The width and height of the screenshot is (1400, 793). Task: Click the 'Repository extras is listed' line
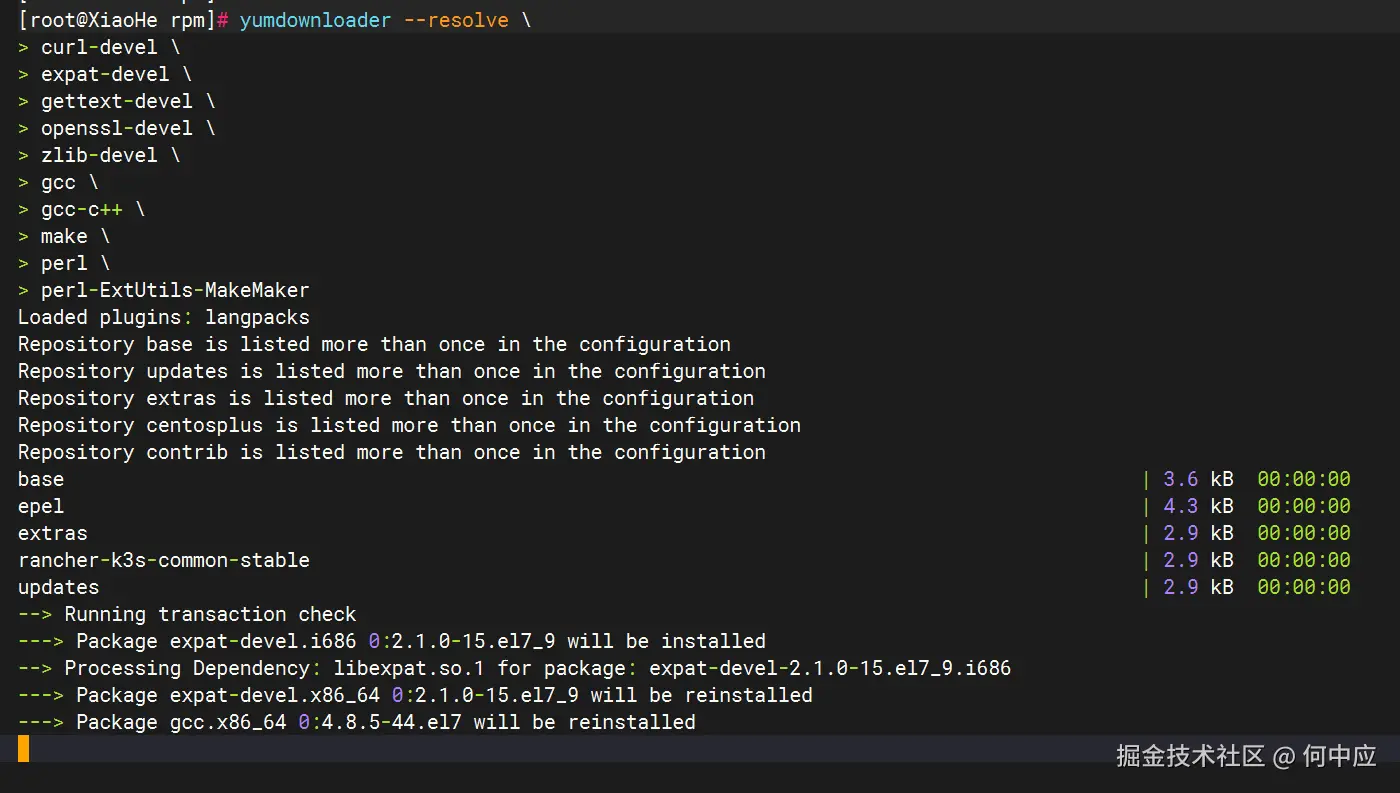click(386, 398)
